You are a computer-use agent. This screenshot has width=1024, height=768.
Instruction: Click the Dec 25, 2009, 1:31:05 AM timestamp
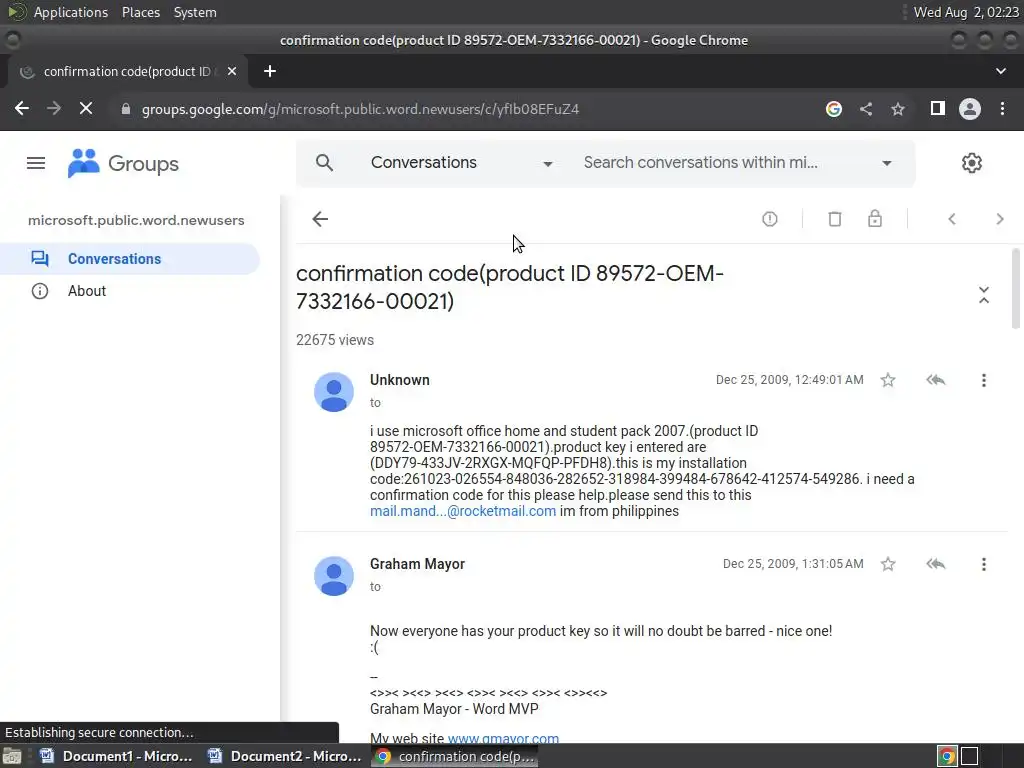coord(793,564)
